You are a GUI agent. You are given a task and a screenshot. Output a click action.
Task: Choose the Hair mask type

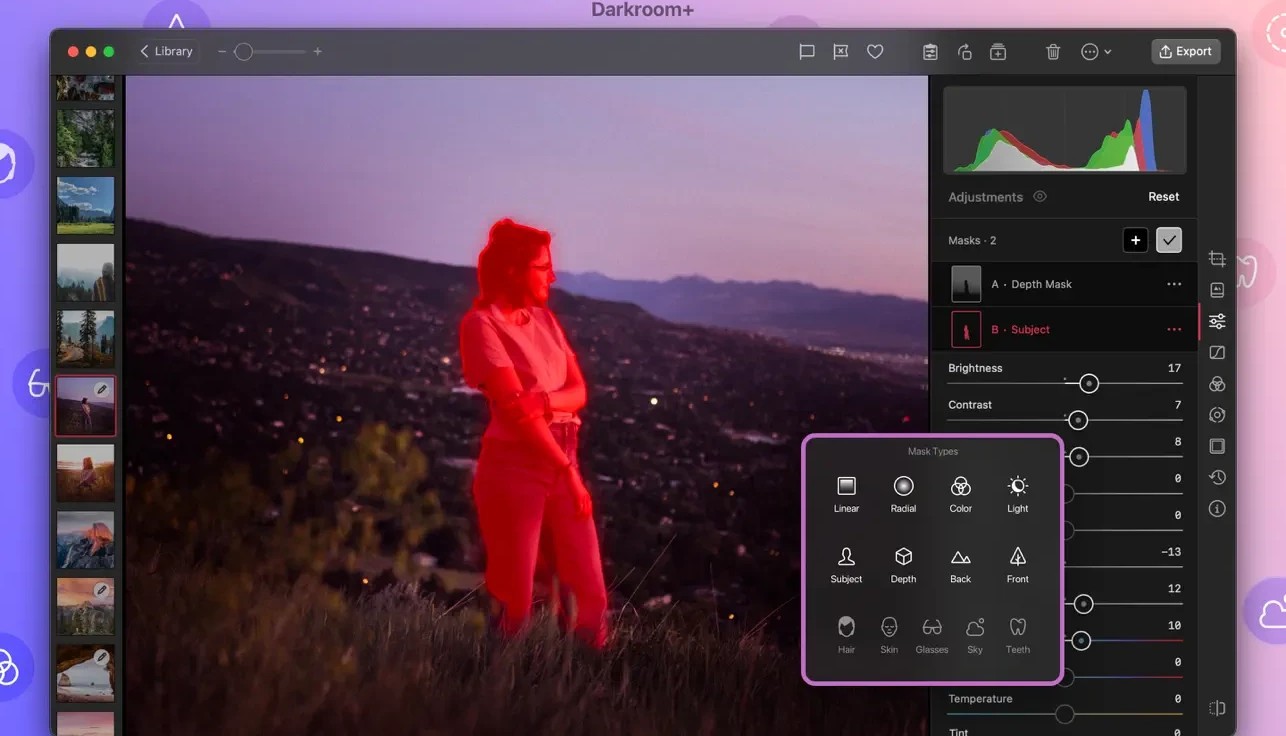click(846, 635)
